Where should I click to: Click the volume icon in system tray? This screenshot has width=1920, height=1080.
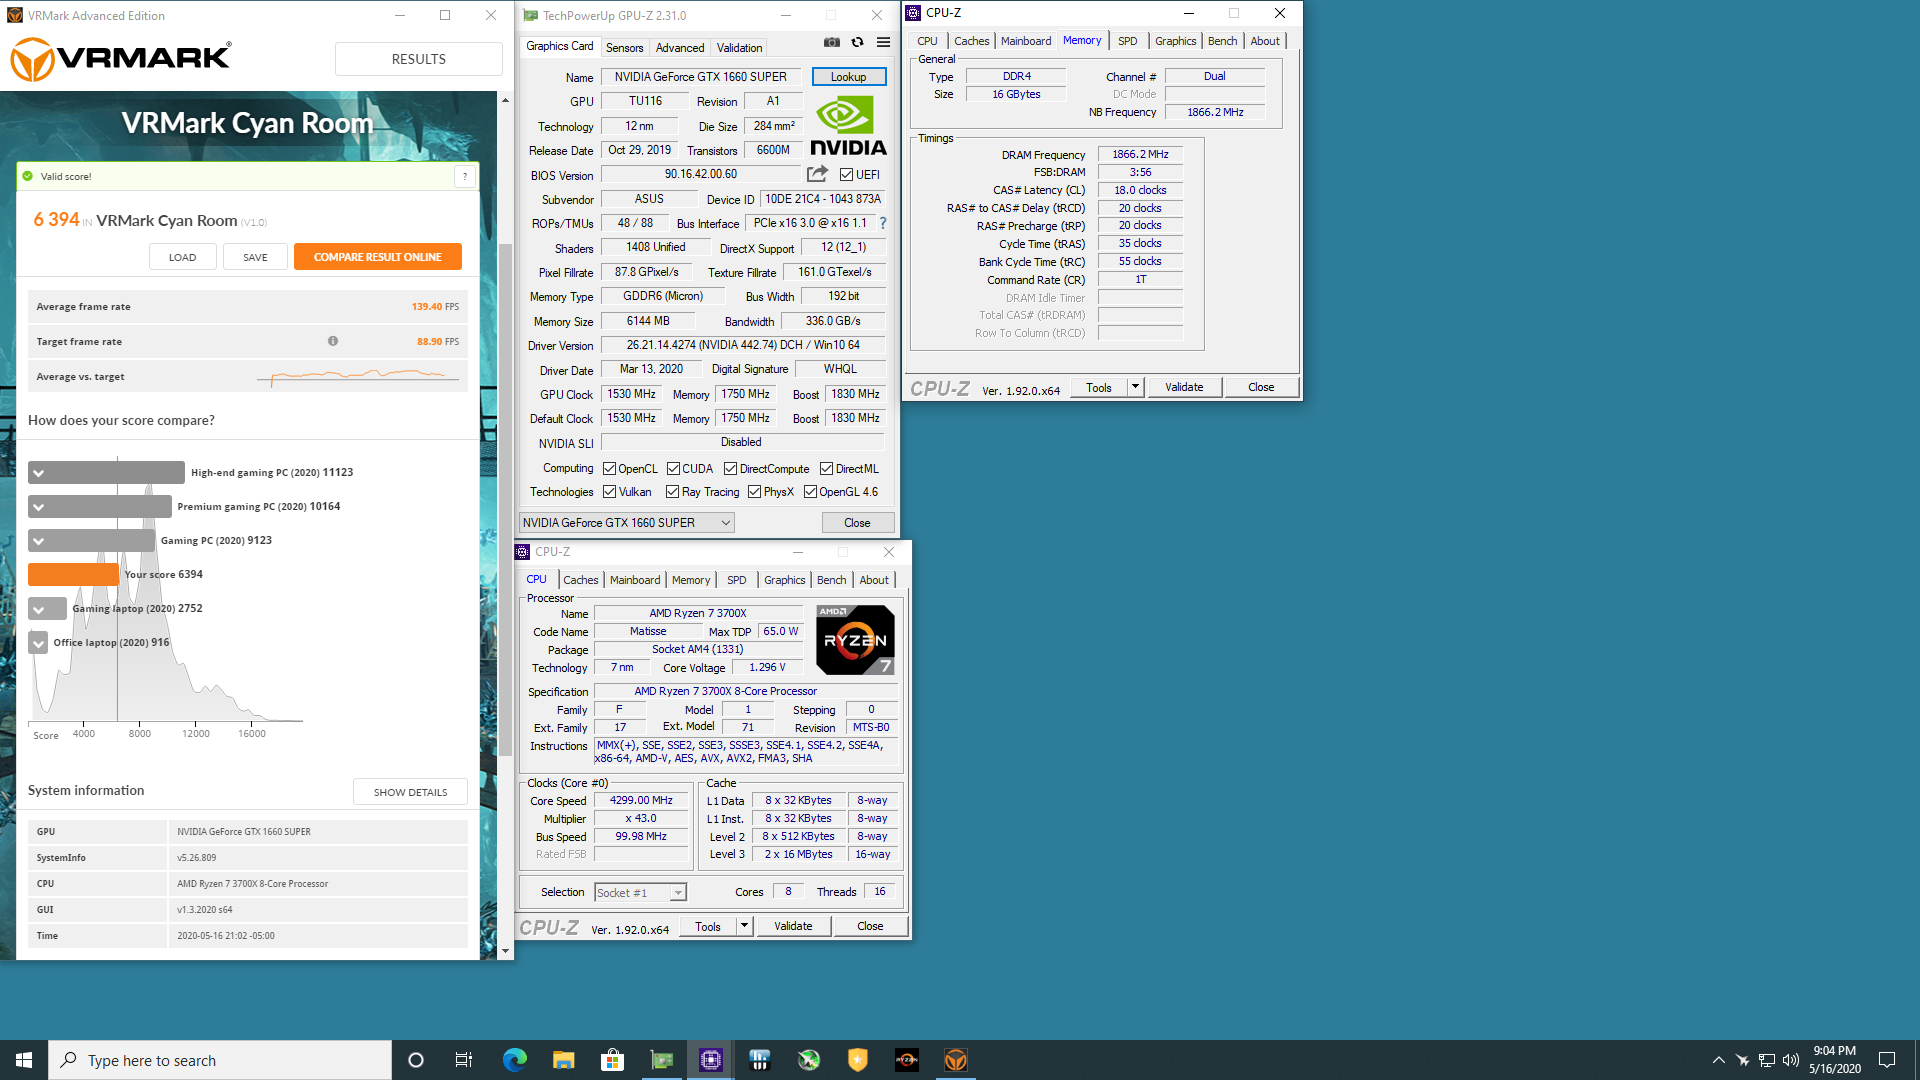pos(1790,1060)
